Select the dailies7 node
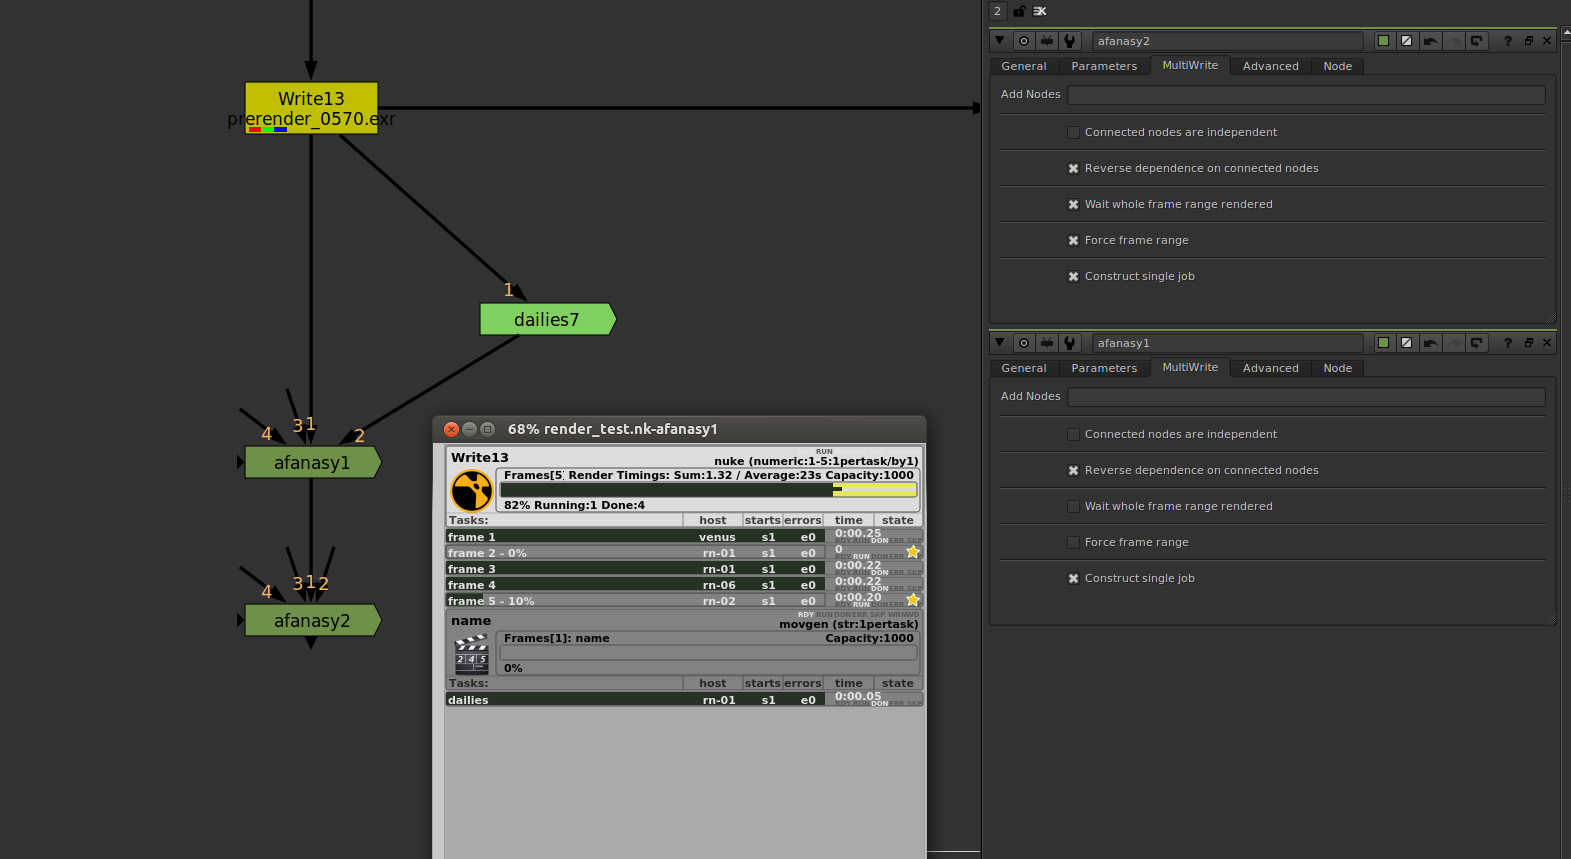Screen dimensions: 1571x859 547,319
